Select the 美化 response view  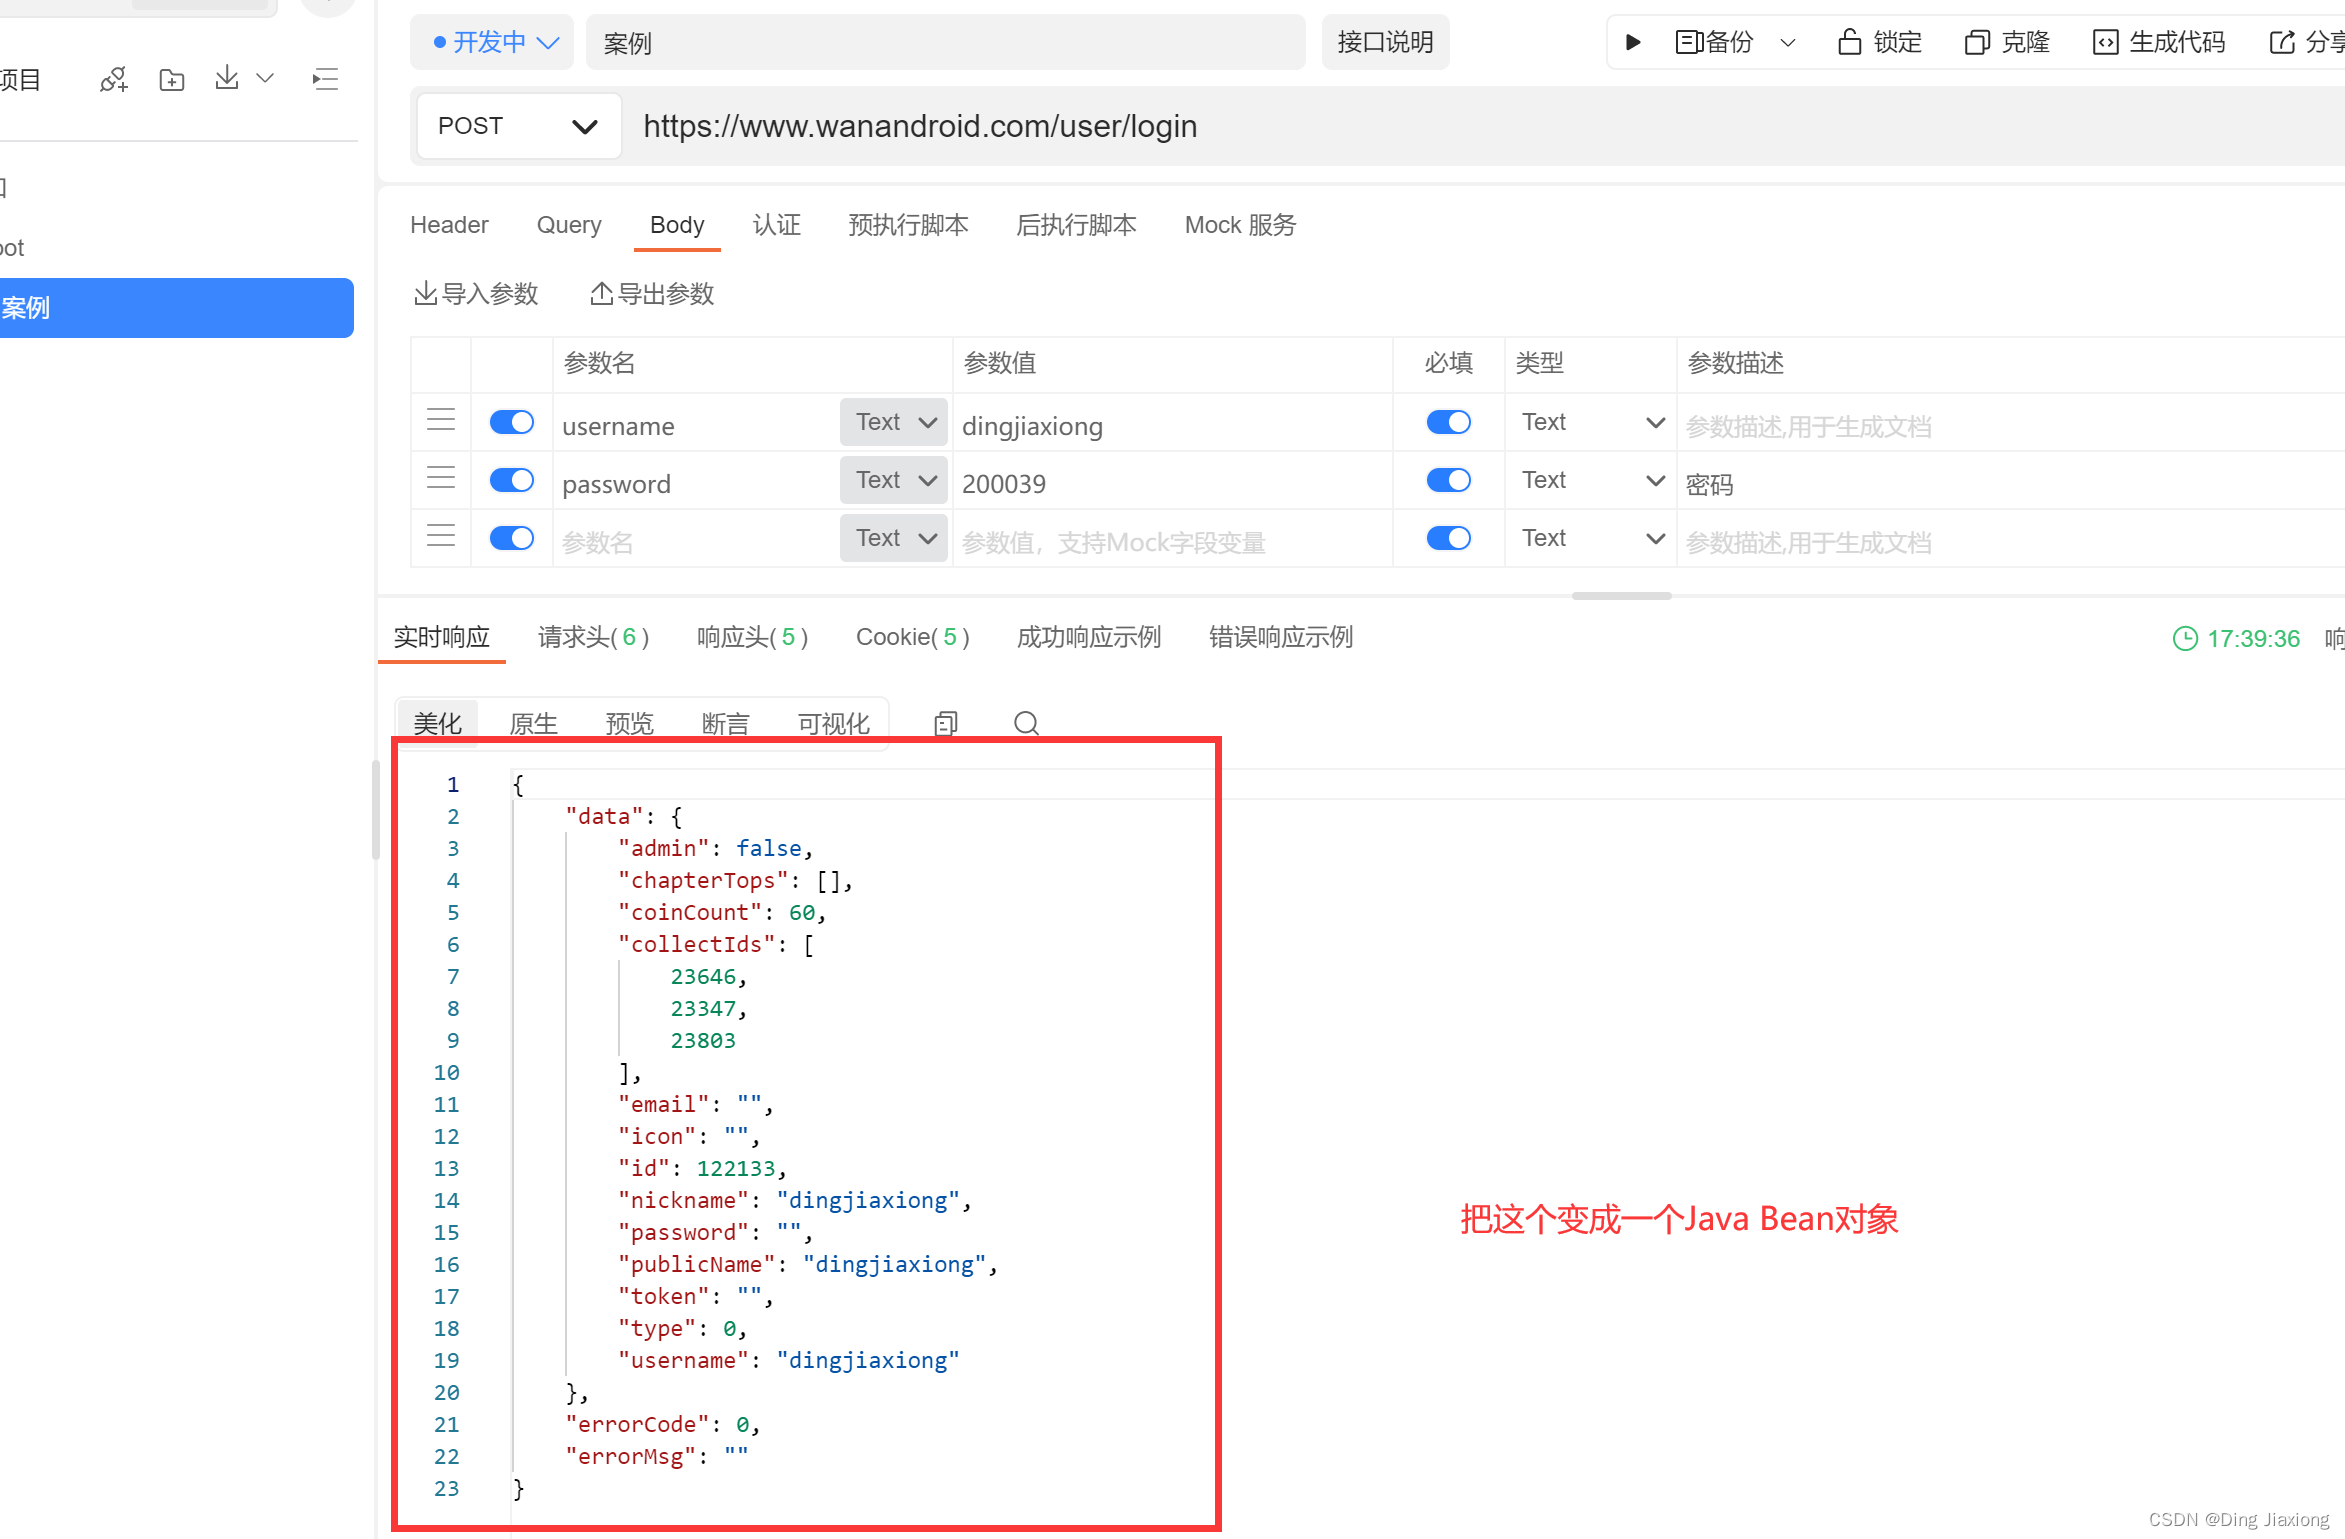click(438, 723)
